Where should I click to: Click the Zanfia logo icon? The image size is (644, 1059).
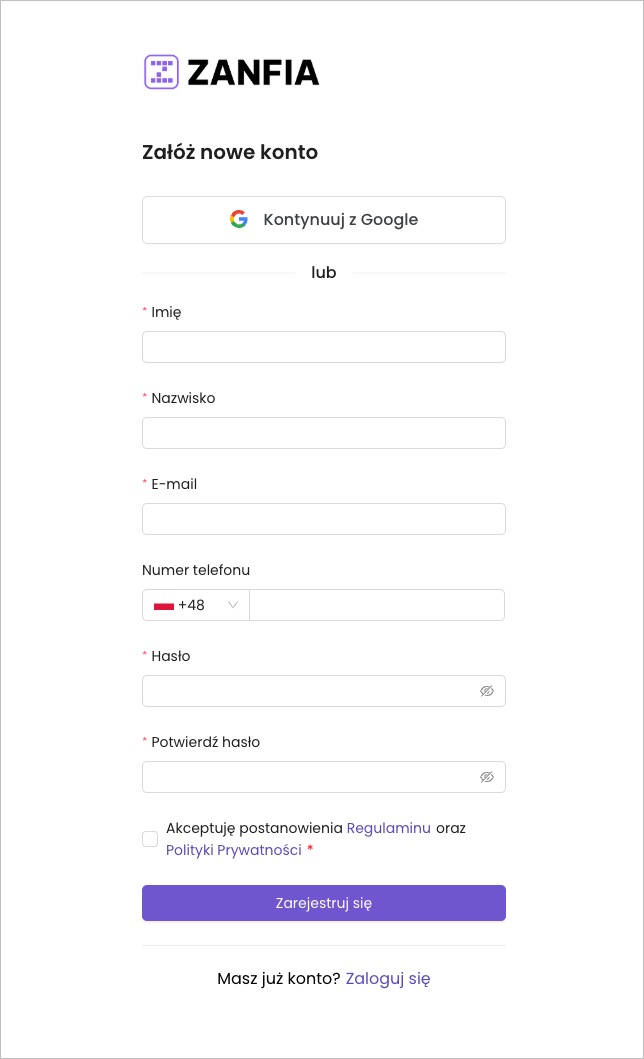coord(161,72)
